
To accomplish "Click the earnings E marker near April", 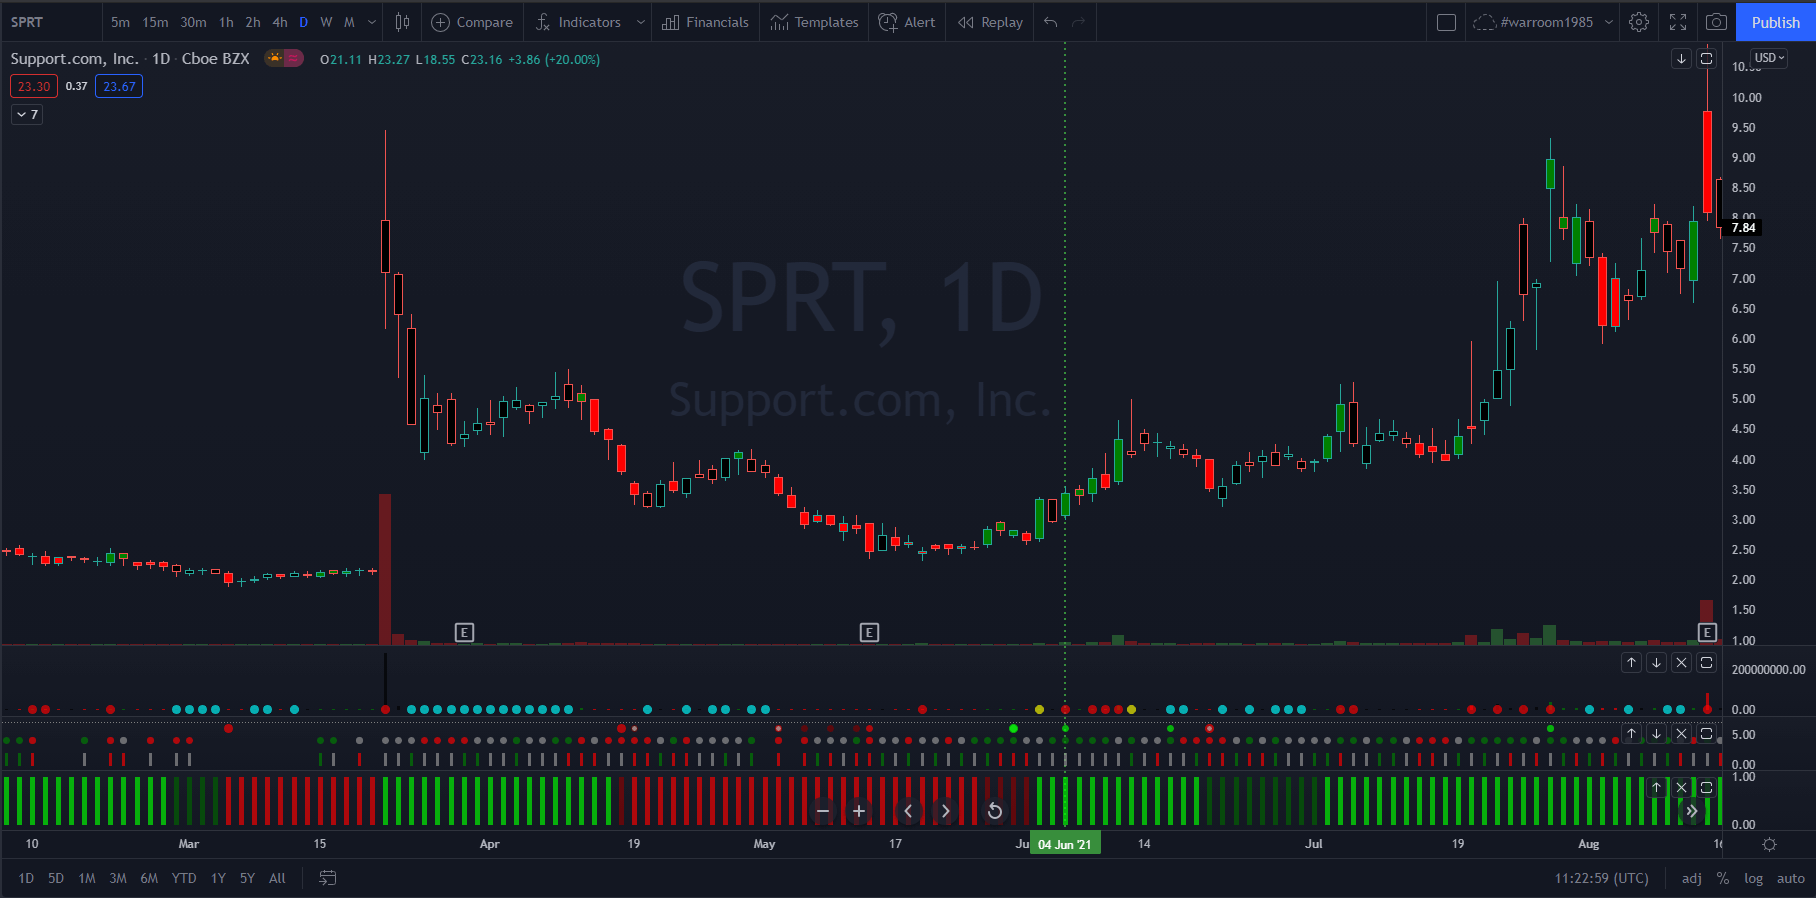I will [464, 632].
